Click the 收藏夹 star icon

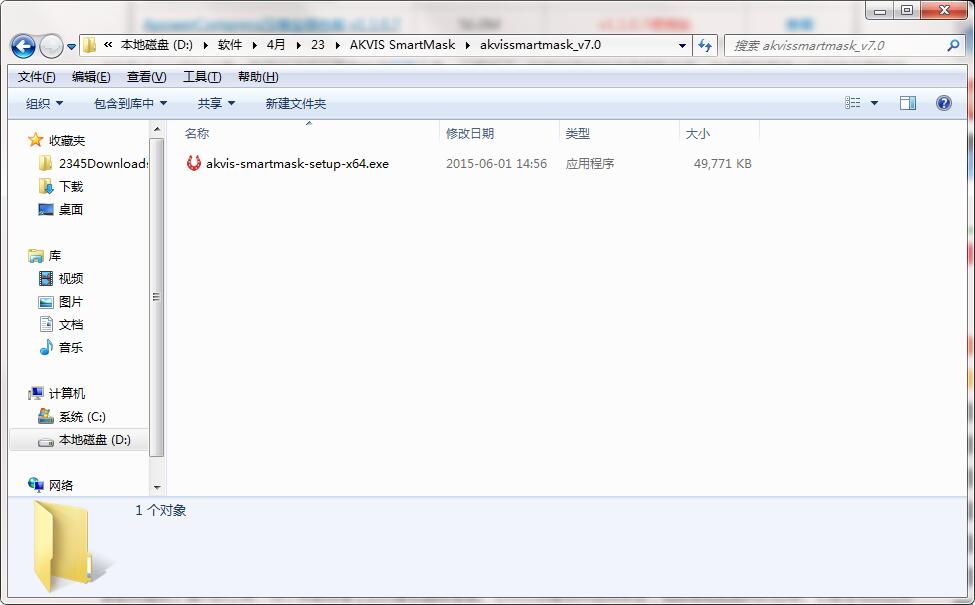(x=35, y=140)
